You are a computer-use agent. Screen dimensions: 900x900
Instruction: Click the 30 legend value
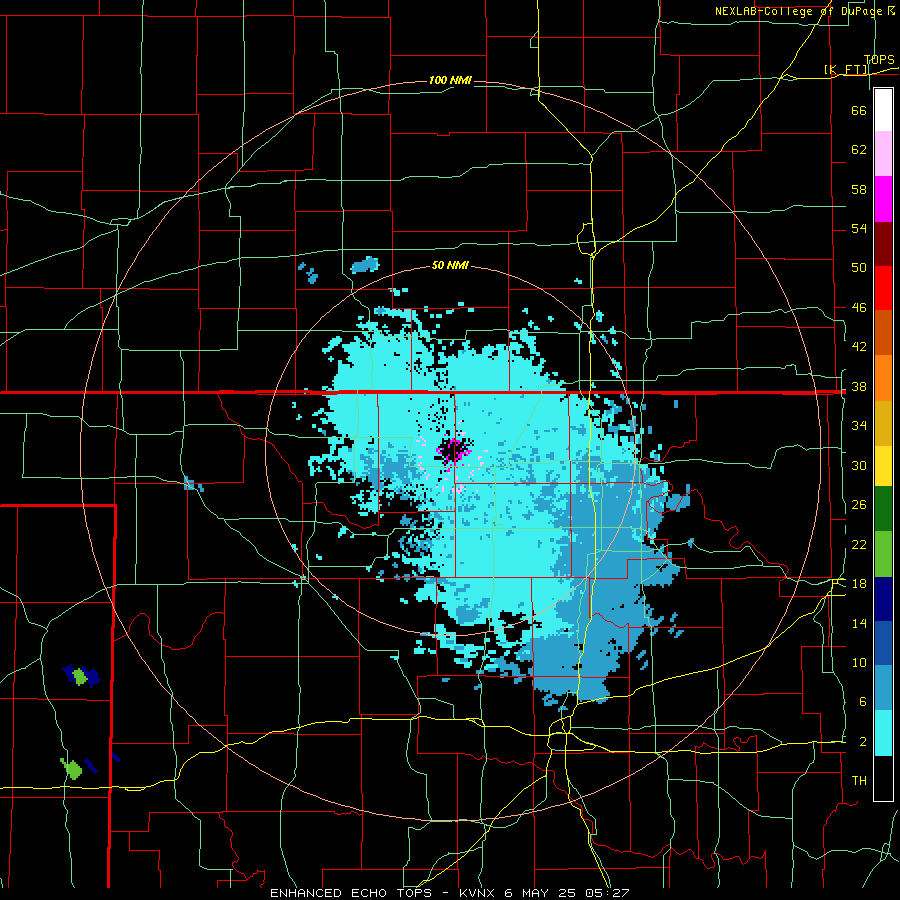click(x=859, y=465)
